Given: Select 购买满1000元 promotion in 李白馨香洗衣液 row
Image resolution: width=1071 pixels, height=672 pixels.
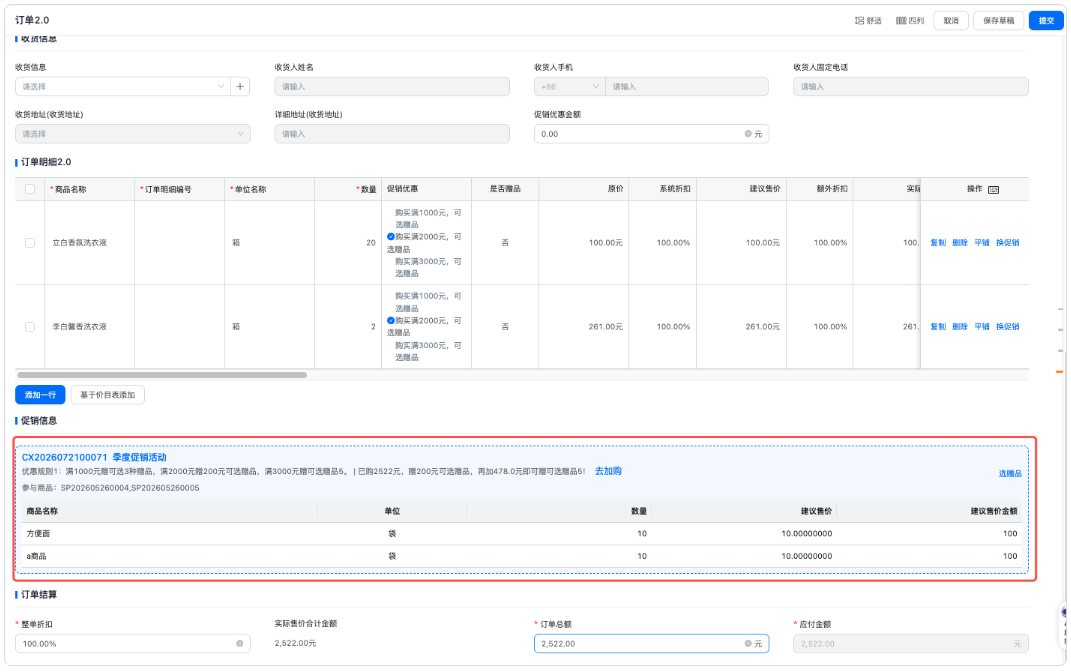Looking at the screenshot, I should click(426, 302).
